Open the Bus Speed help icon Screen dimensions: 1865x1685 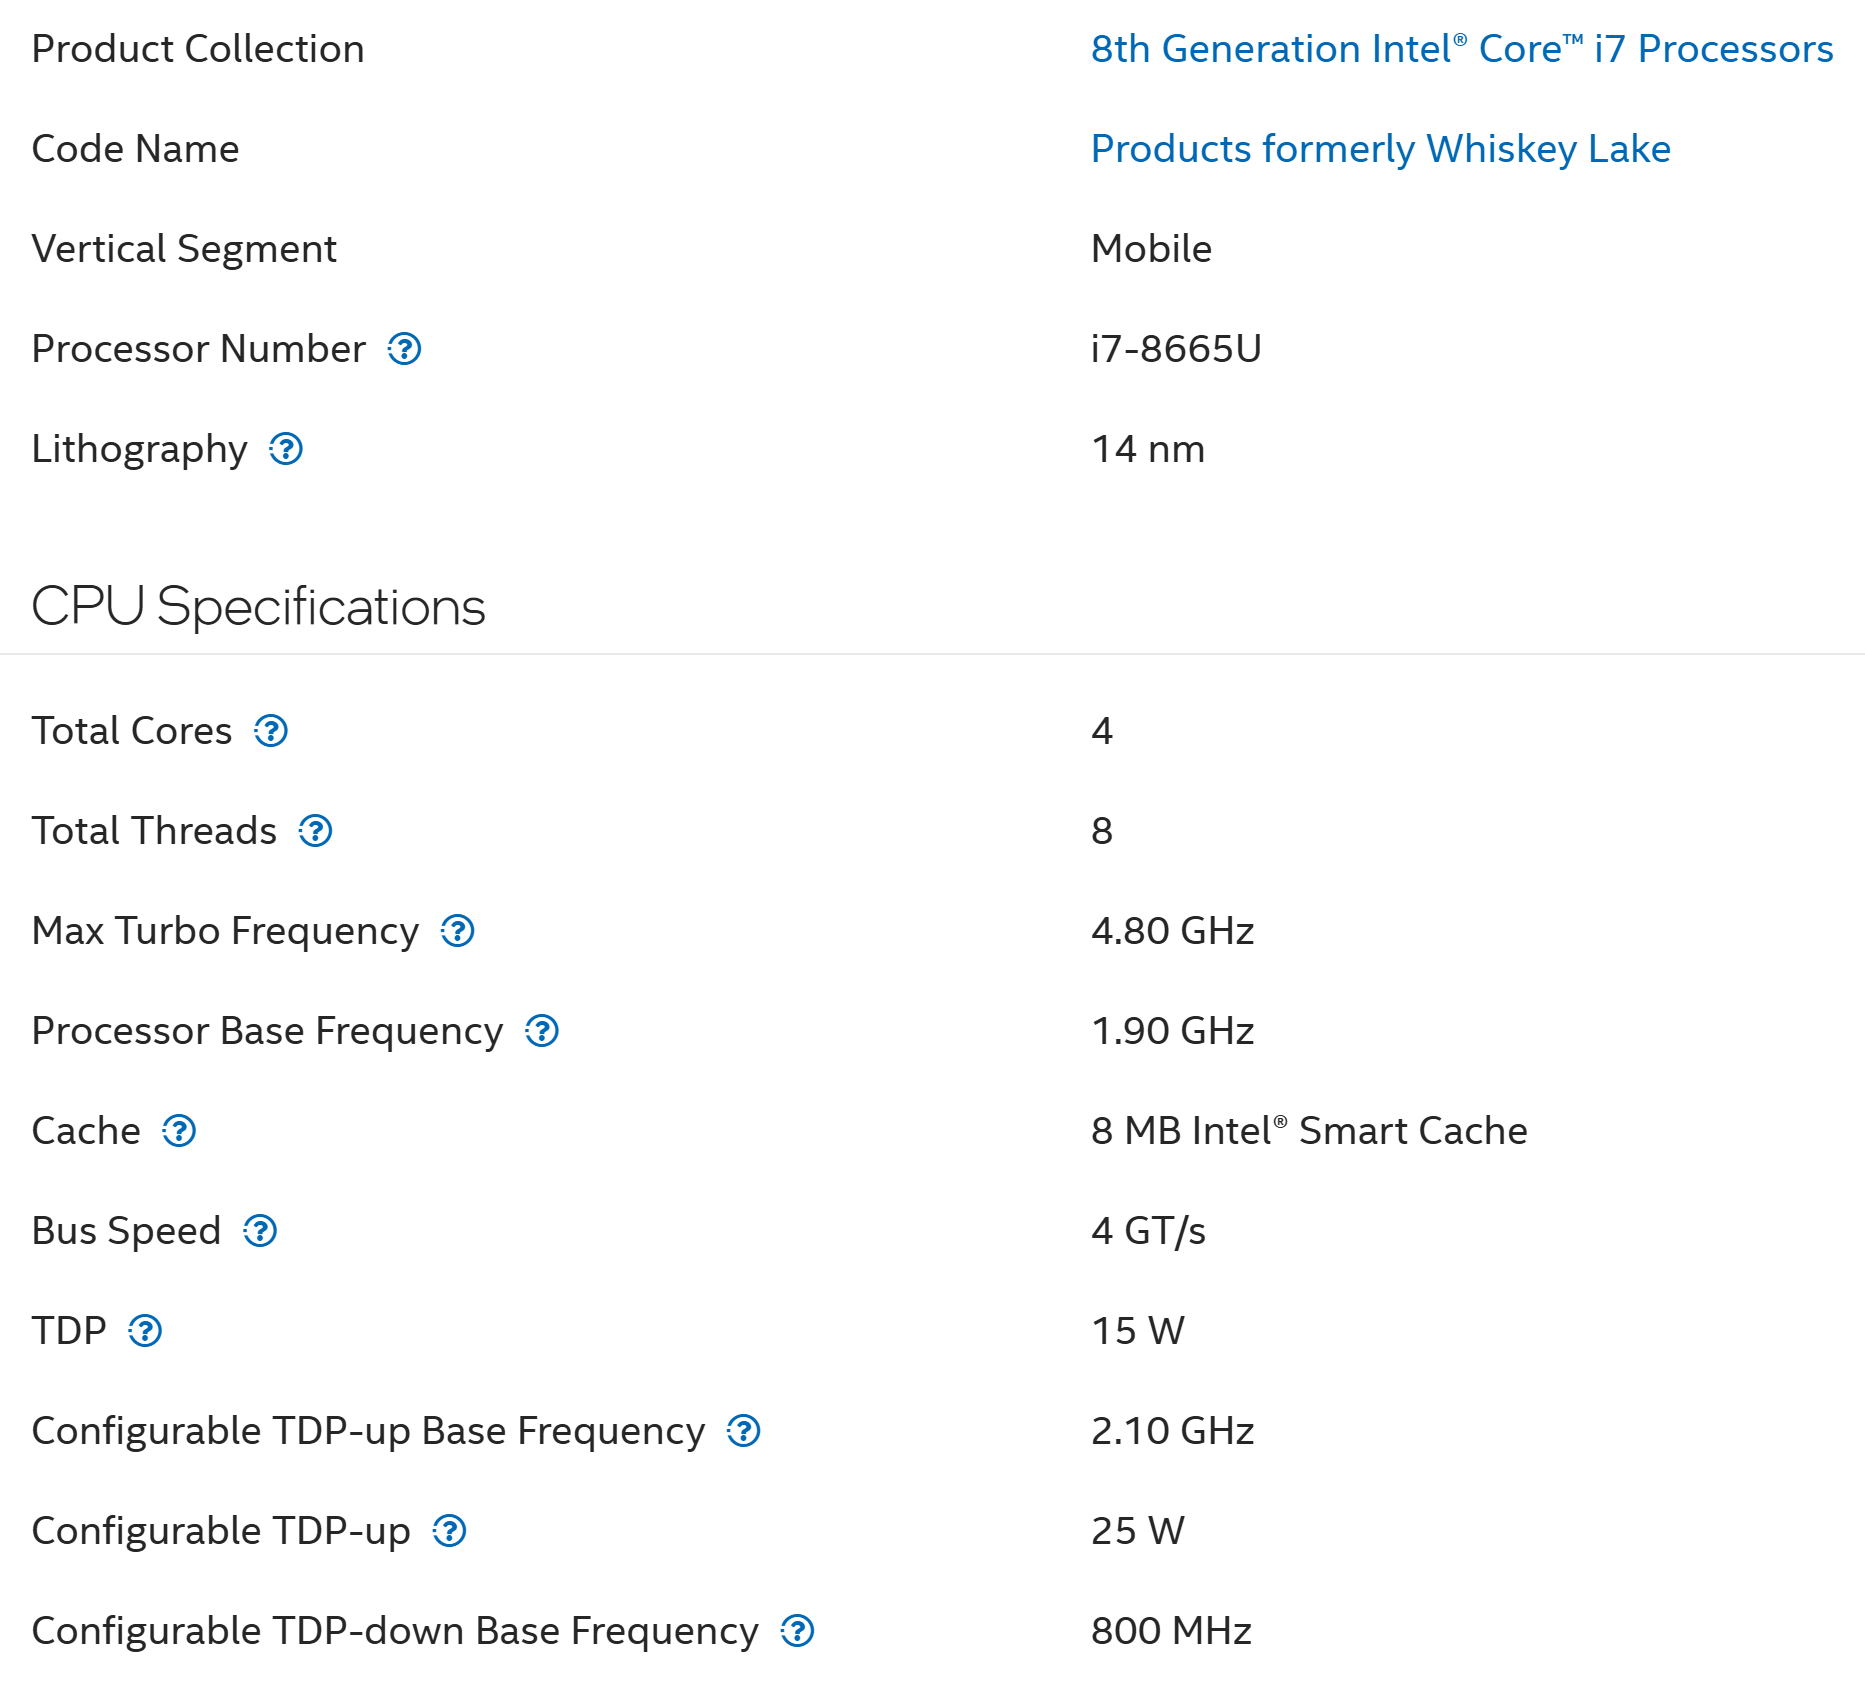tap(261, 1231)
